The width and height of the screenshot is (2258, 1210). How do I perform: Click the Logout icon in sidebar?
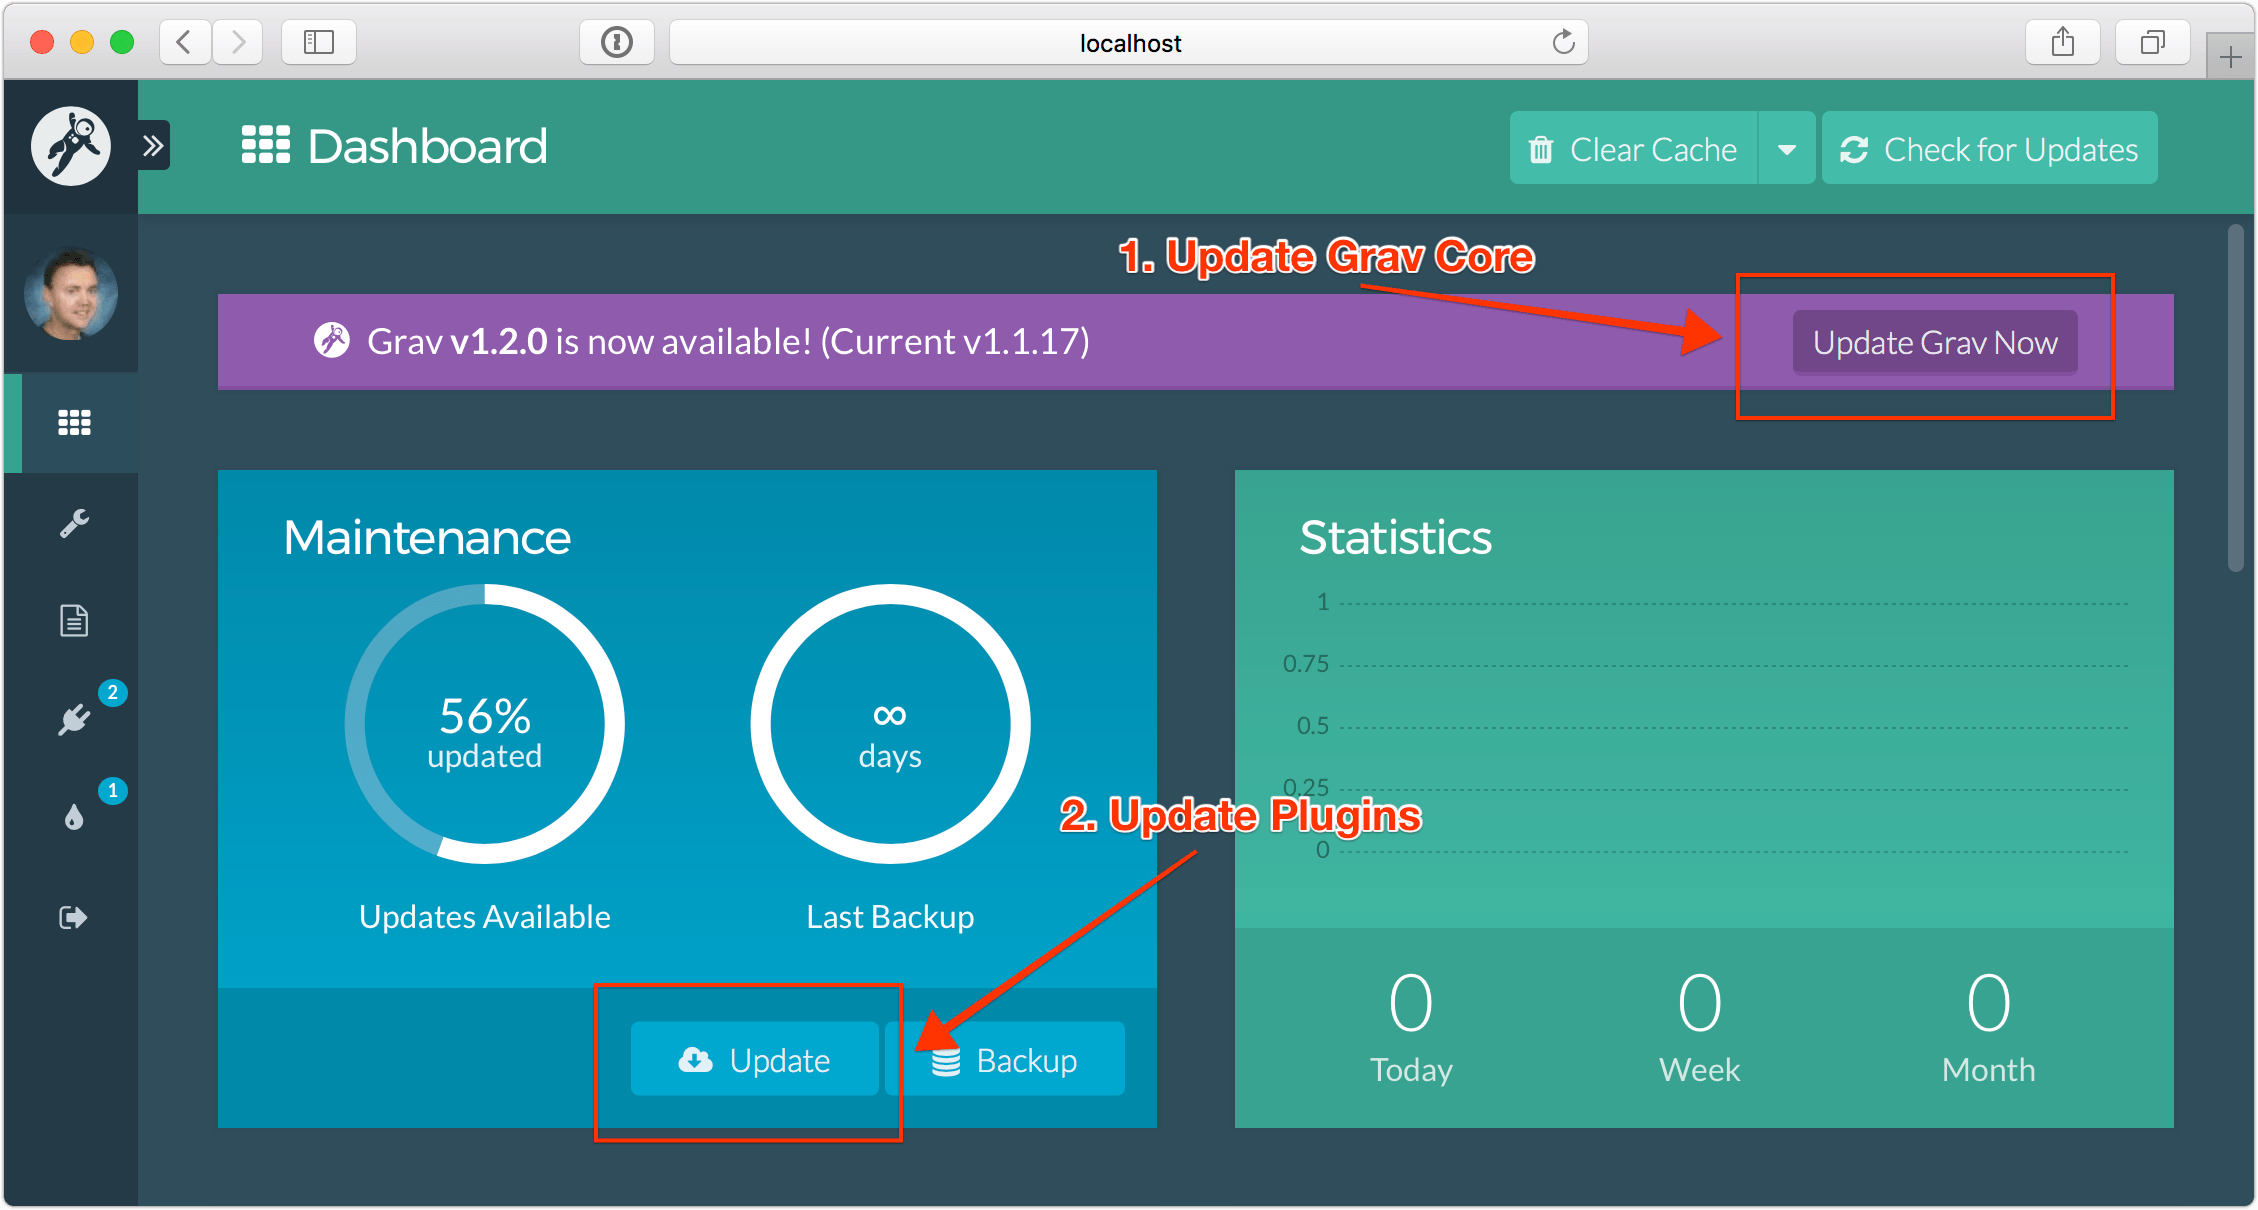coord(74,917)
